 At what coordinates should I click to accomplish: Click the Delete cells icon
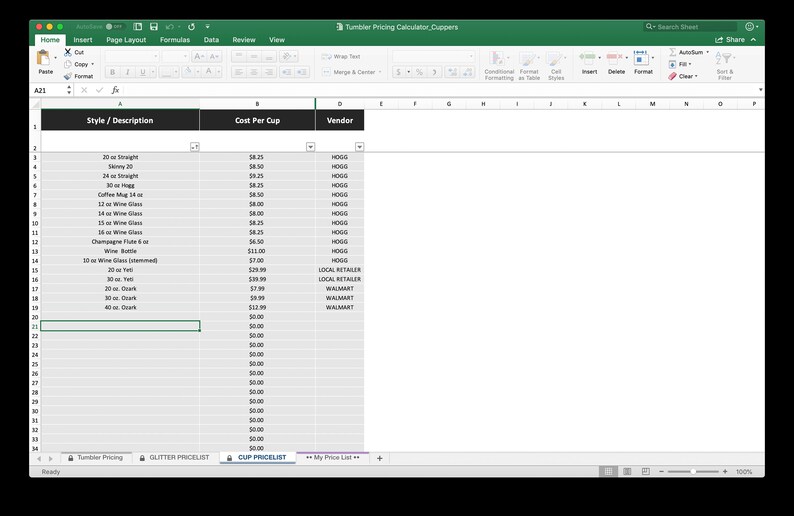[615, 57]
